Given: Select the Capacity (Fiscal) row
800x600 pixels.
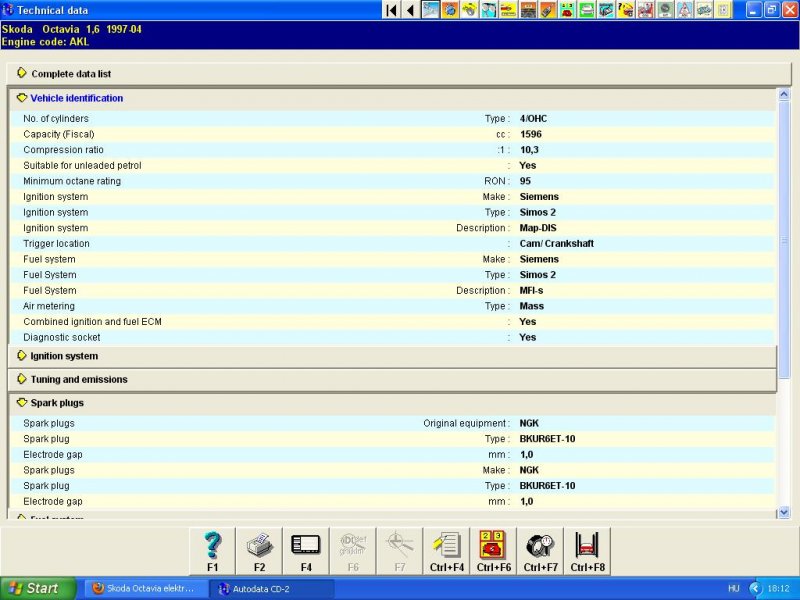Looking at the screenshot, I should tap(392, 134).
